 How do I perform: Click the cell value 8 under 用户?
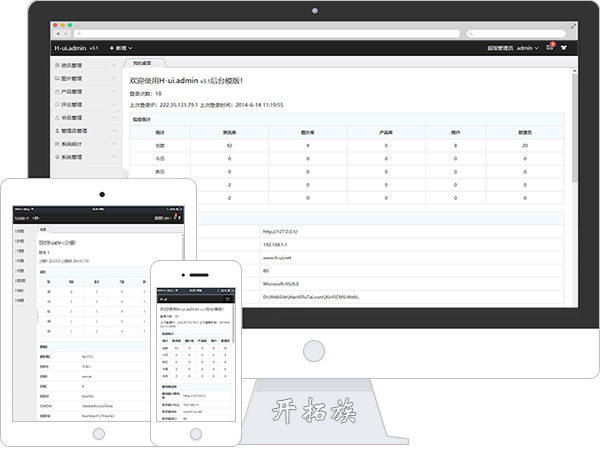pos(455,146)
